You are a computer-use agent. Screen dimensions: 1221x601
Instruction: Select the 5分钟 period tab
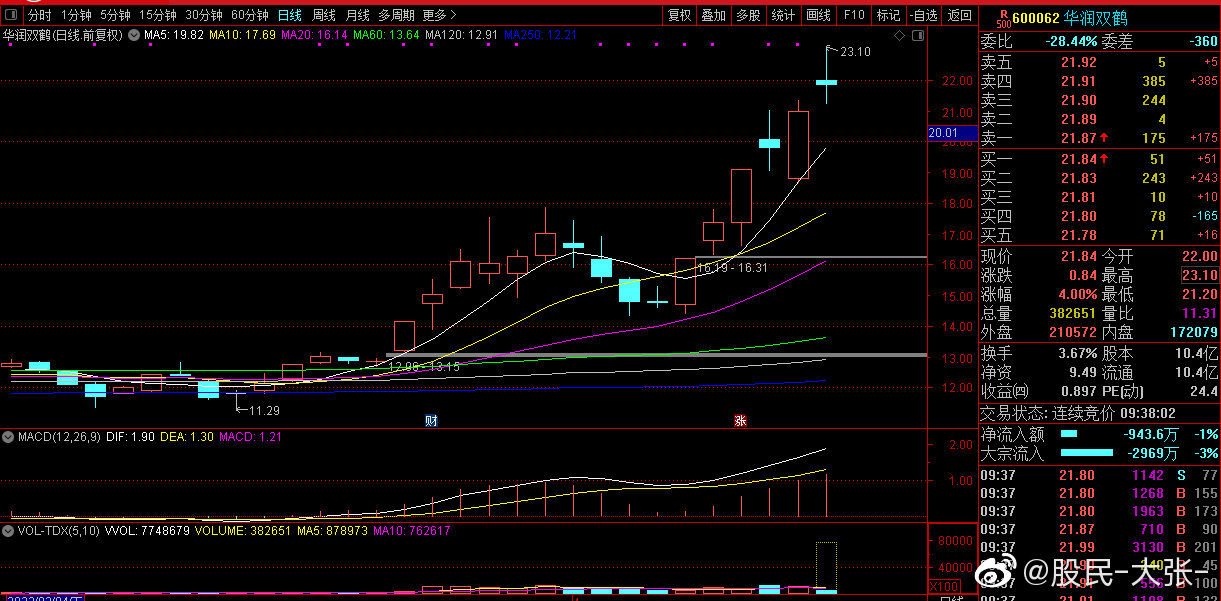pos(115,15)
